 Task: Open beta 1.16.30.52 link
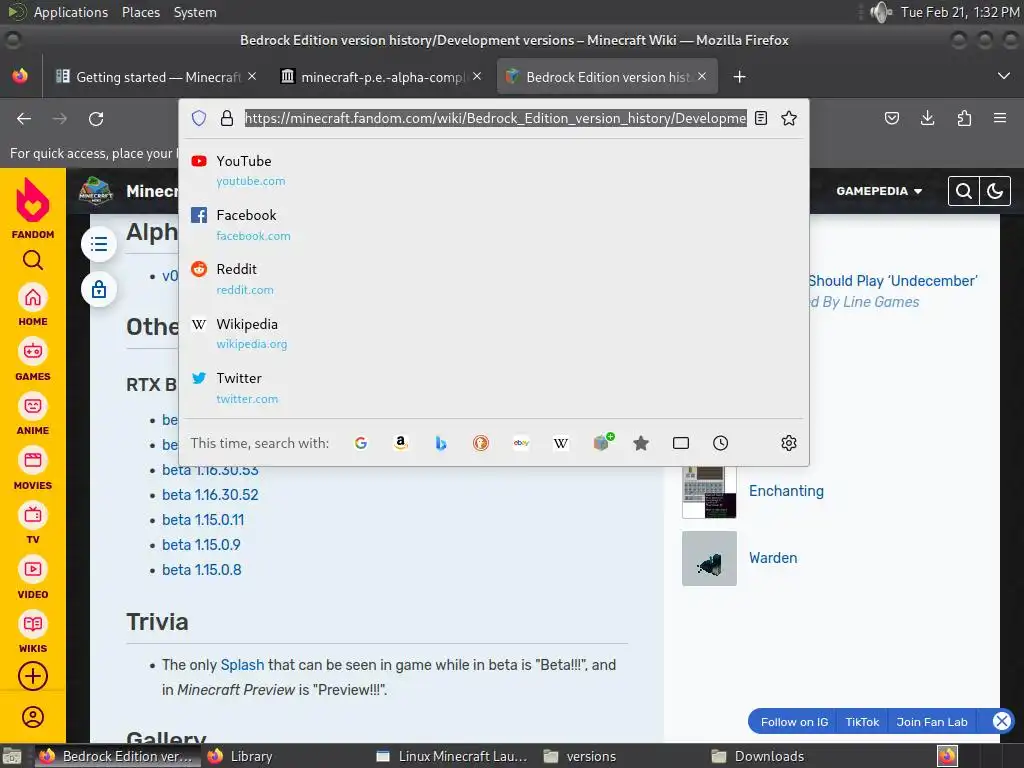point(210,494)
